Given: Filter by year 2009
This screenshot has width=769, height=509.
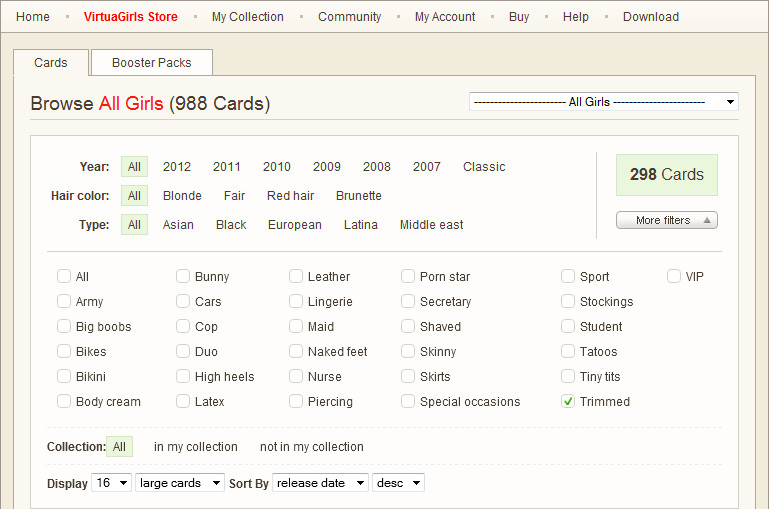Looking at the screenshot, I should point(327,167).
